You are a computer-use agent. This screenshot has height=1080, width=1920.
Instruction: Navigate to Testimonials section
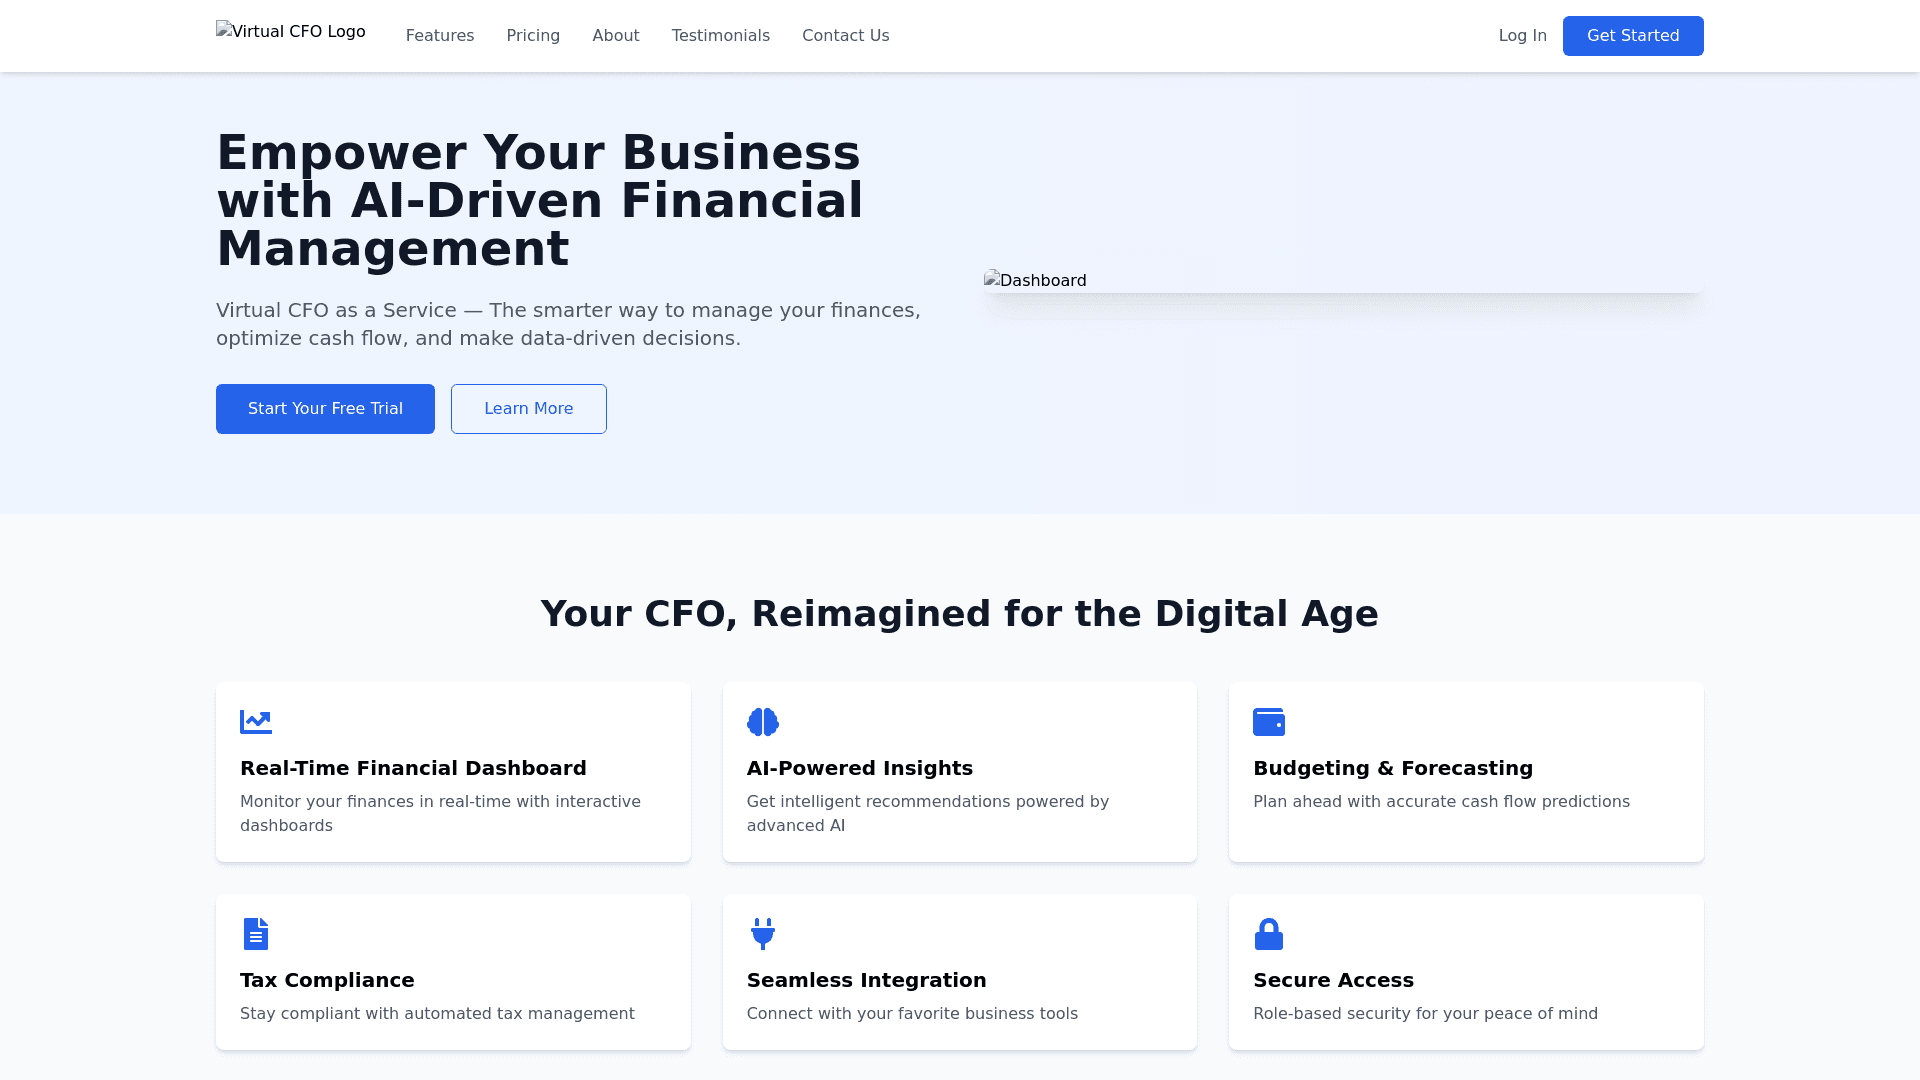(x=721, y=36)
